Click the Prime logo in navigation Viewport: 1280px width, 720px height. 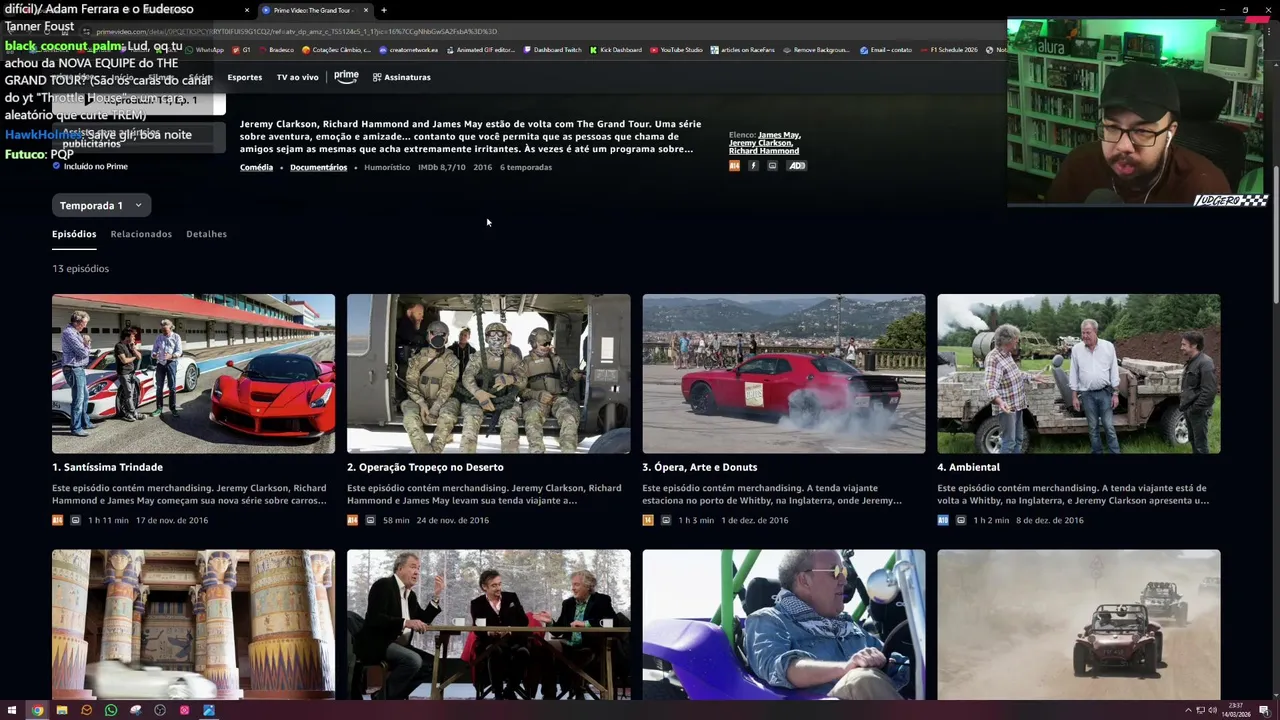[x=346, y=76]
